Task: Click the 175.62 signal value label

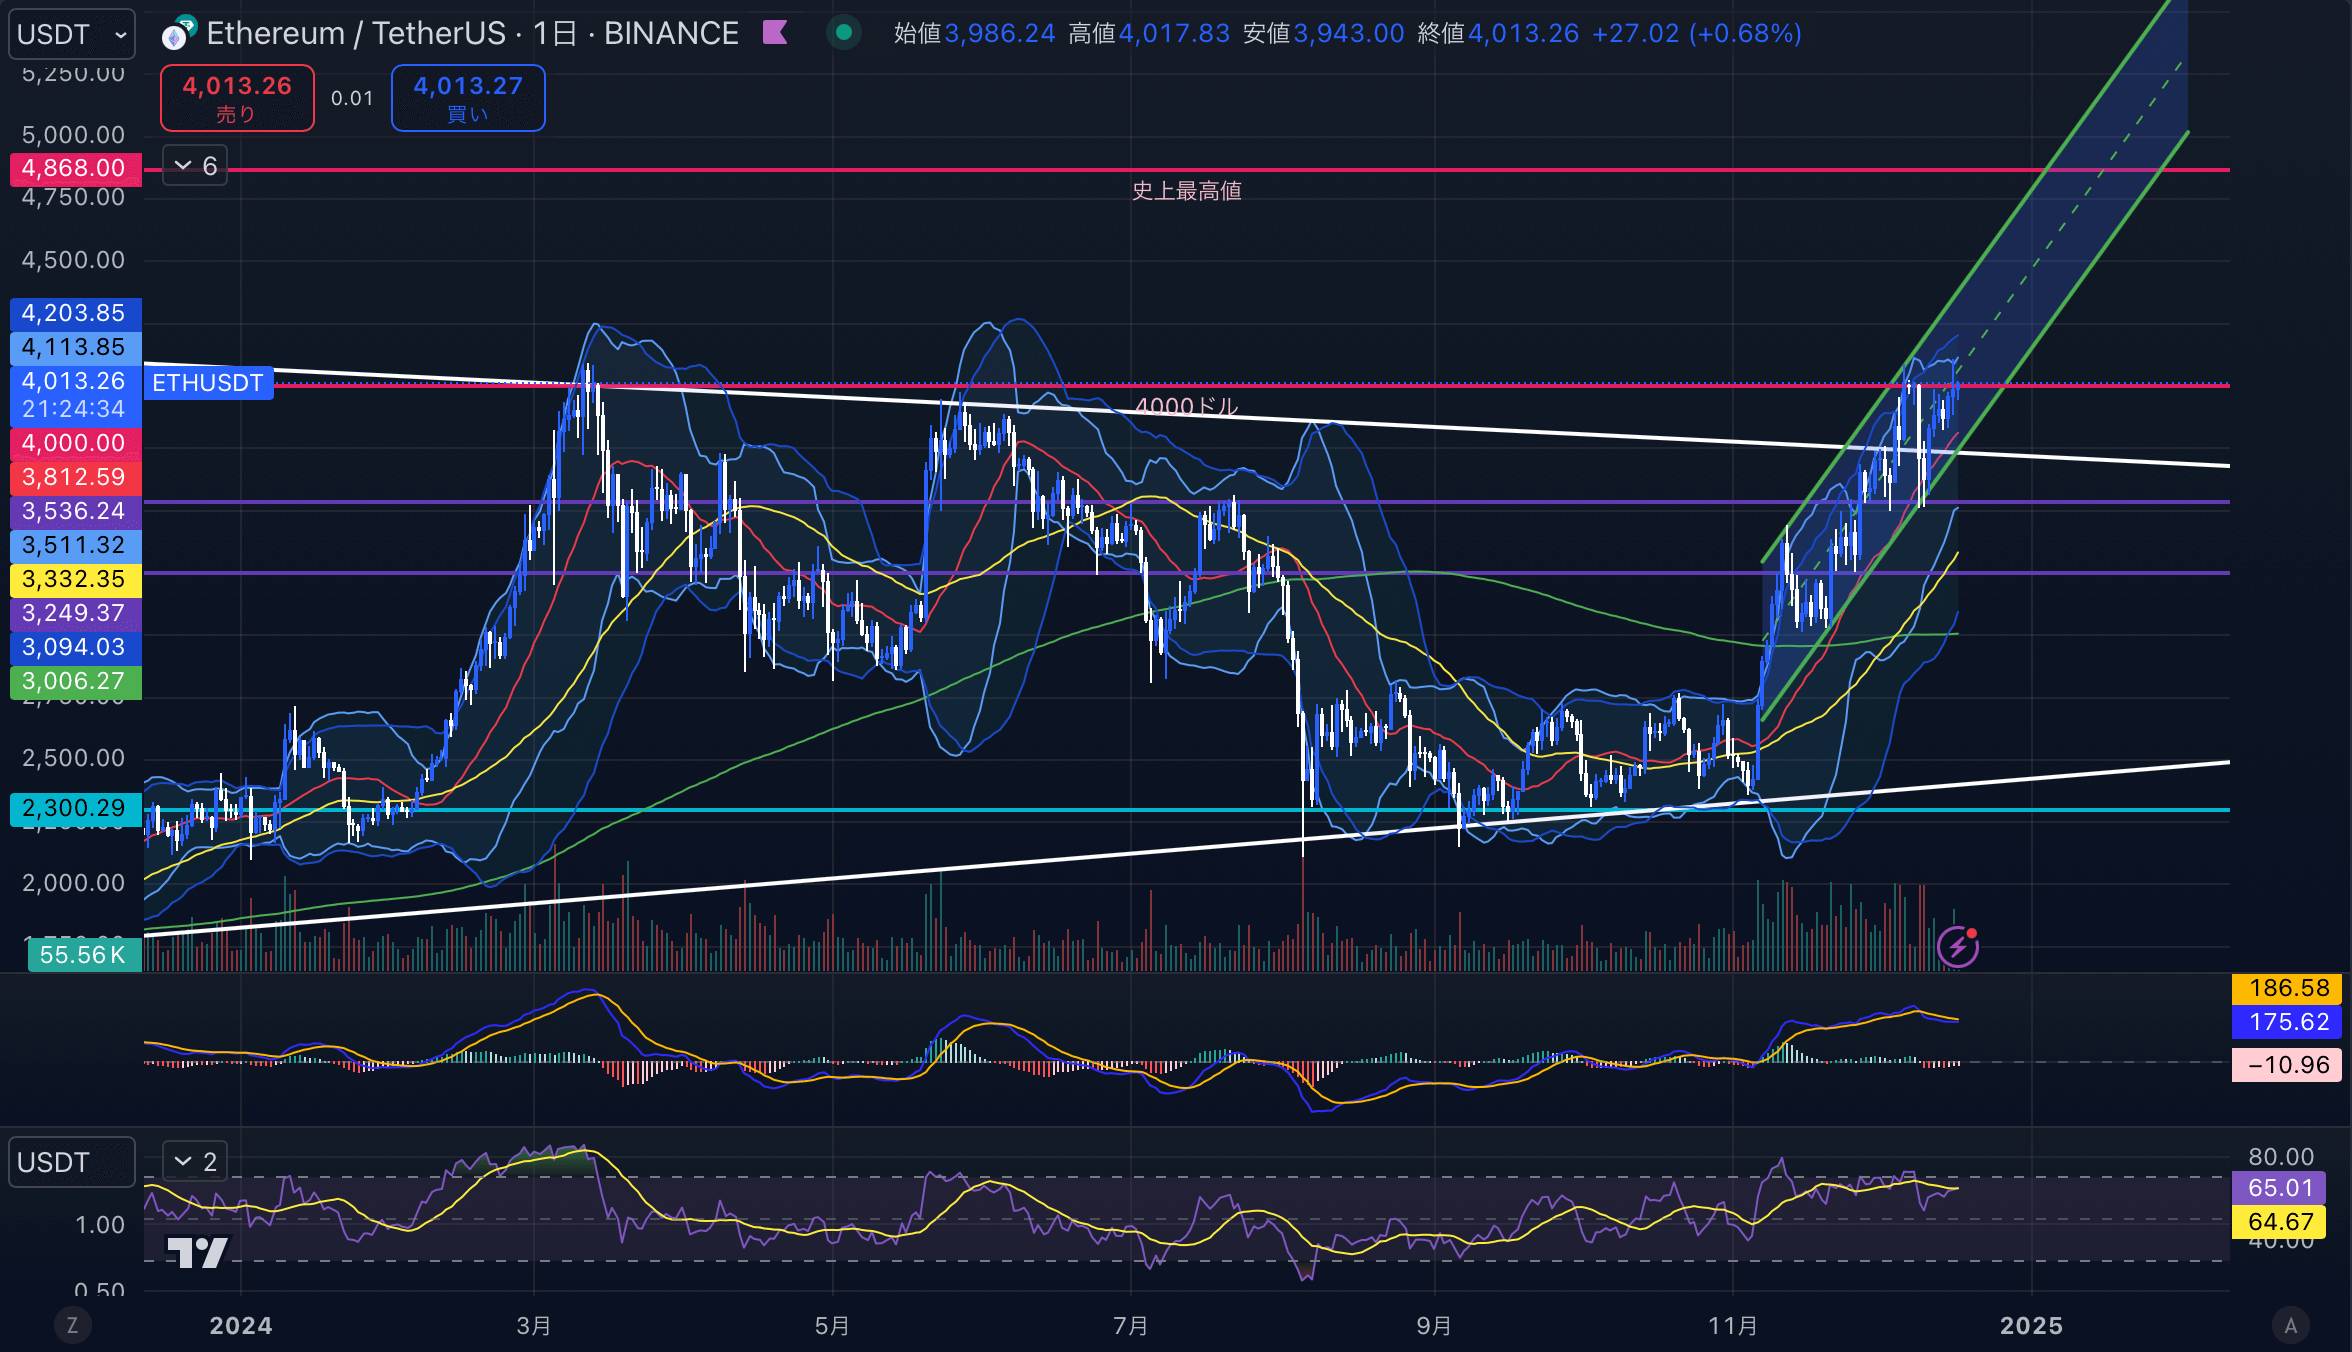Action: click(2287, 1022)
